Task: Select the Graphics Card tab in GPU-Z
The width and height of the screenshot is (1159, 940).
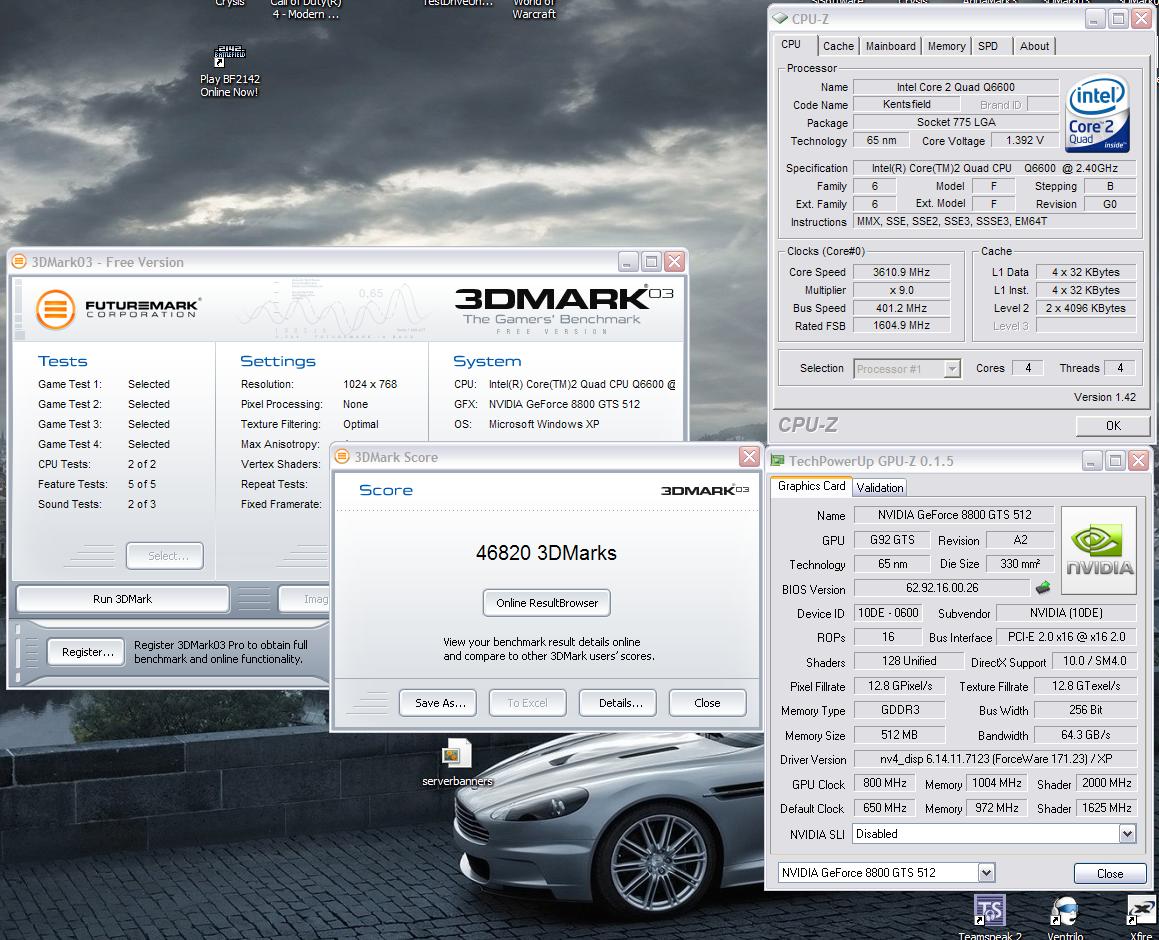Action: point(811,486)
